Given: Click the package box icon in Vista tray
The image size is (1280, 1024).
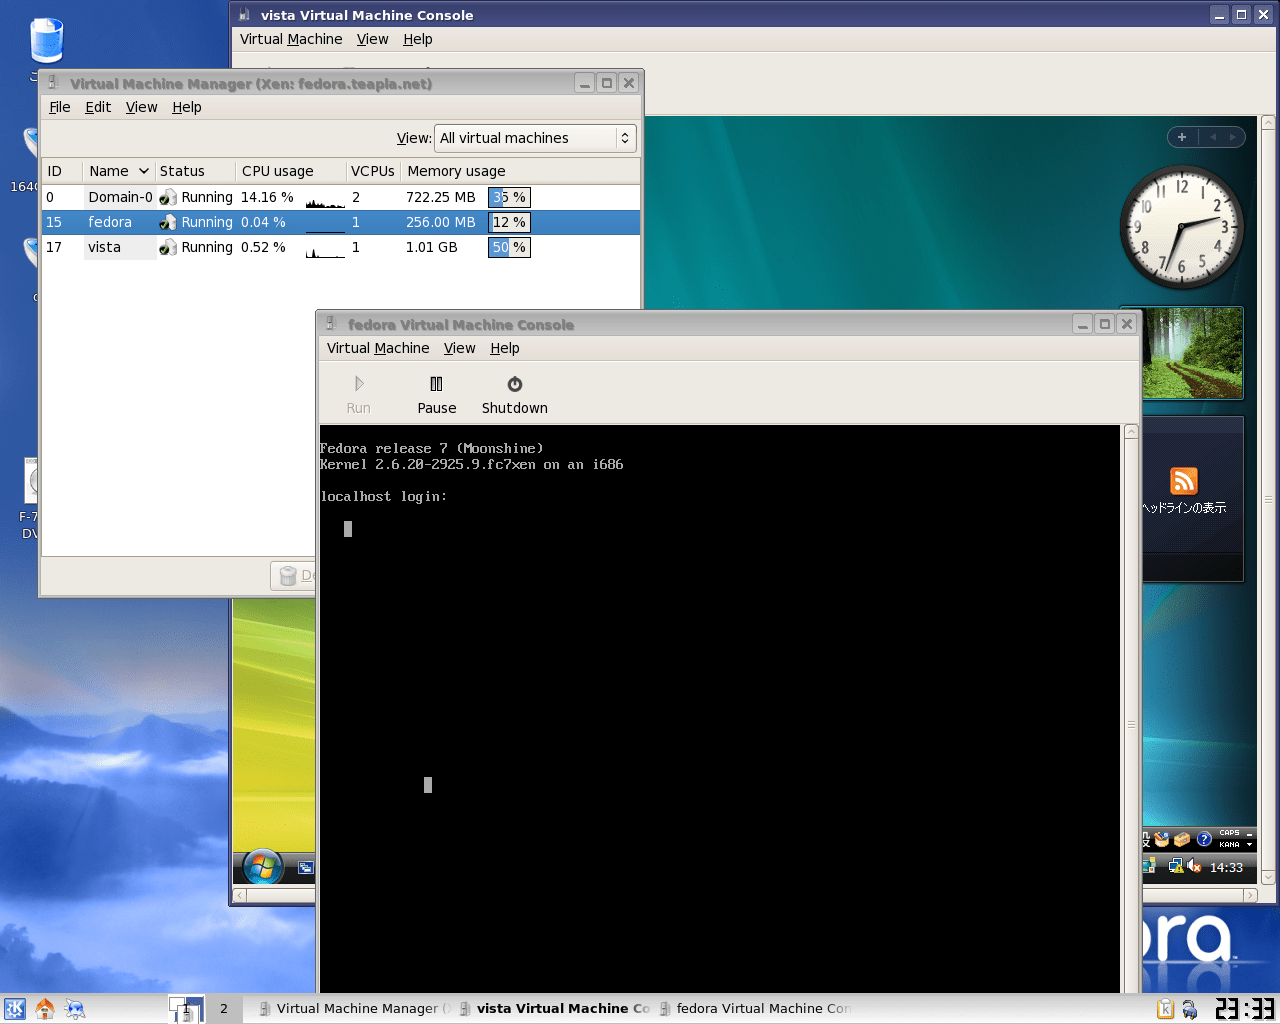Looking at the screenshot, I should [1182, 839].
